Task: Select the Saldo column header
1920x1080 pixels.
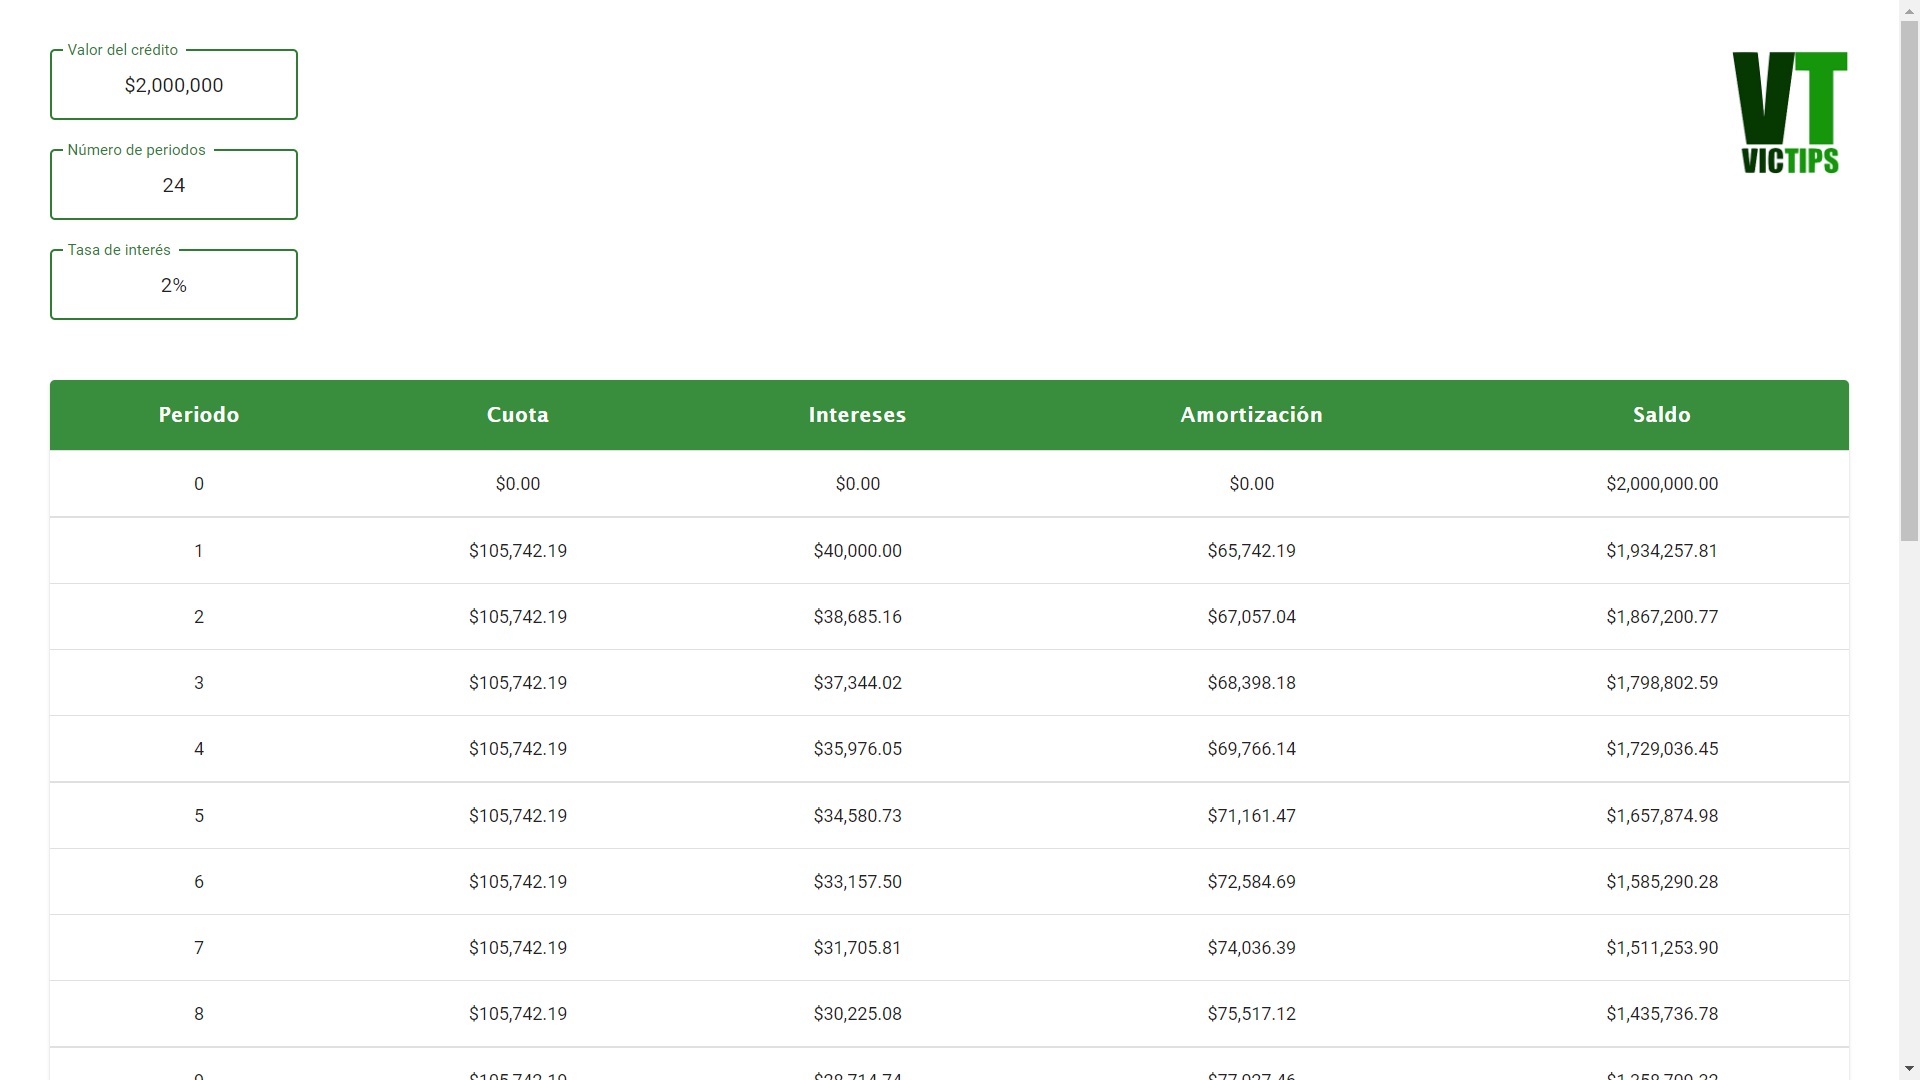Action: (1661, 414)
